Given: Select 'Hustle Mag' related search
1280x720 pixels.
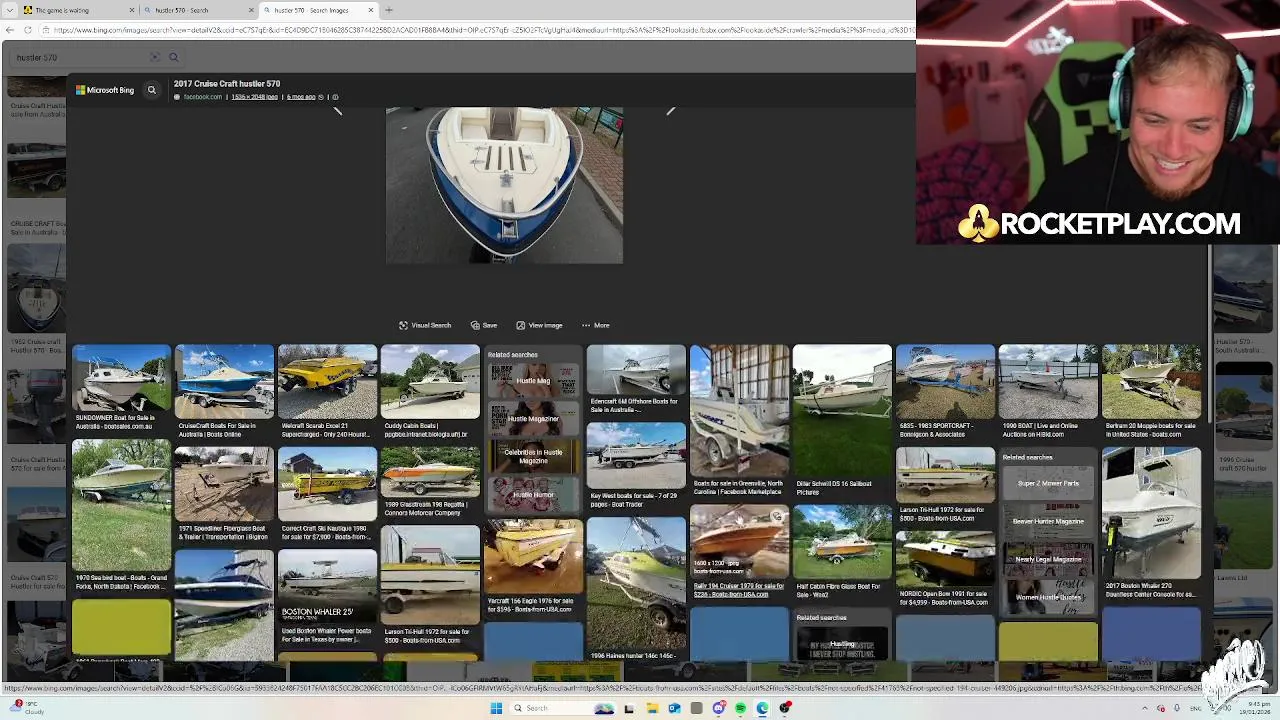Looking at the screenshot, I should (x=533, y=380).
